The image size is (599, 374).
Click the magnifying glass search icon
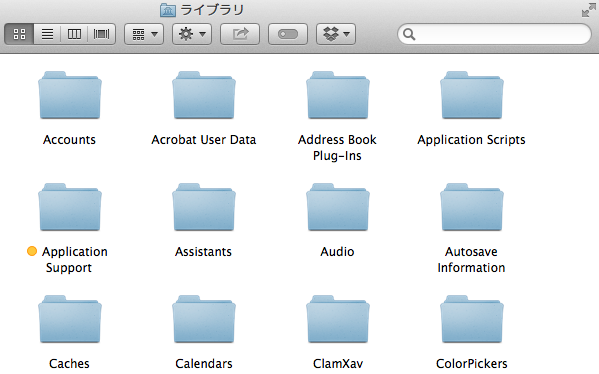[409, 34]
